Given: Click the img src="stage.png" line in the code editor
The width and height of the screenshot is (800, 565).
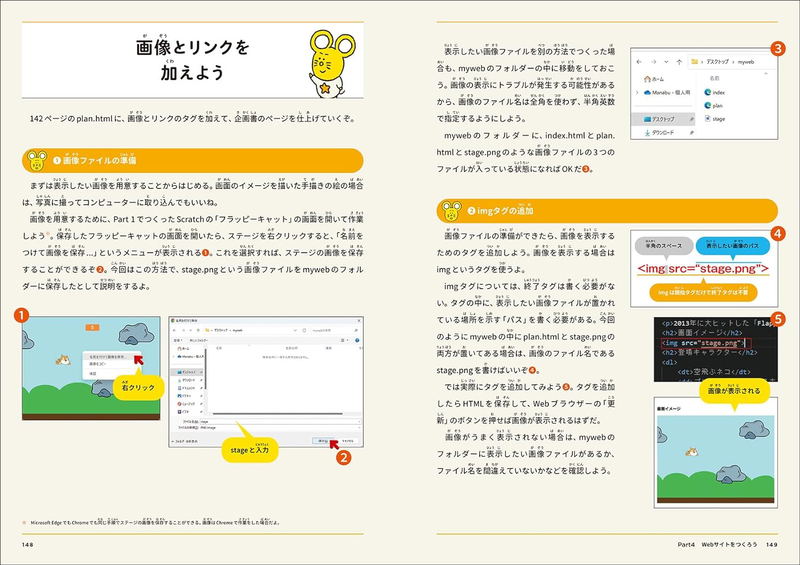Looking at the screenshot, I should click(704, 343).
